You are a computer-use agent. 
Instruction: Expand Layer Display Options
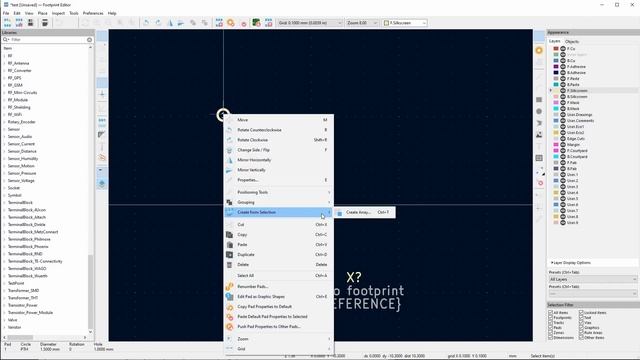click(x=571, y=263)
